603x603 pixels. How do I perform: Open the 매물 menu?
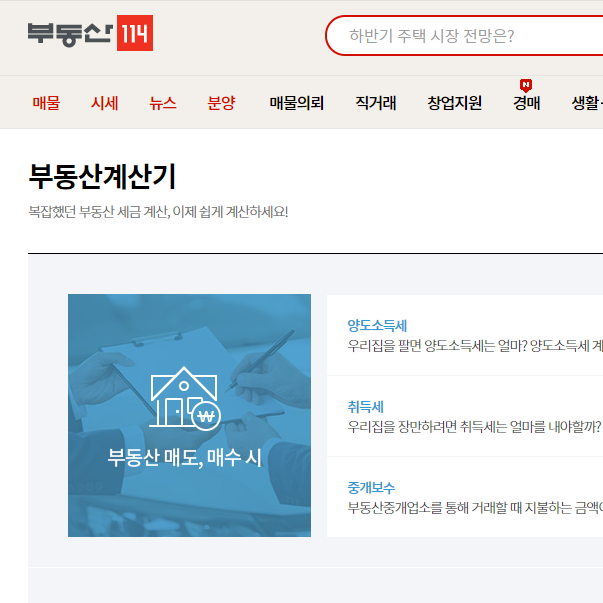click(x=46, y=103)
